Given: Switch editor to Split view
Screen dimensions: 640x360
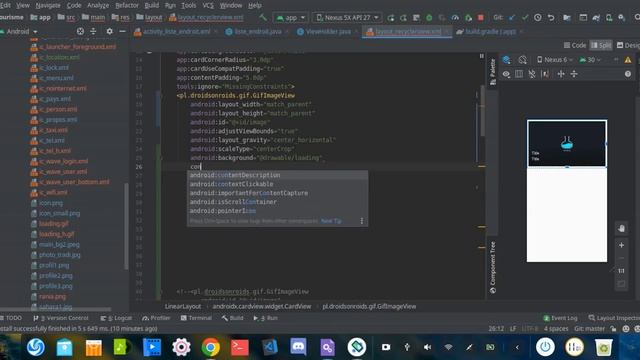Looking at the screenshot, I should pos(601,45).
